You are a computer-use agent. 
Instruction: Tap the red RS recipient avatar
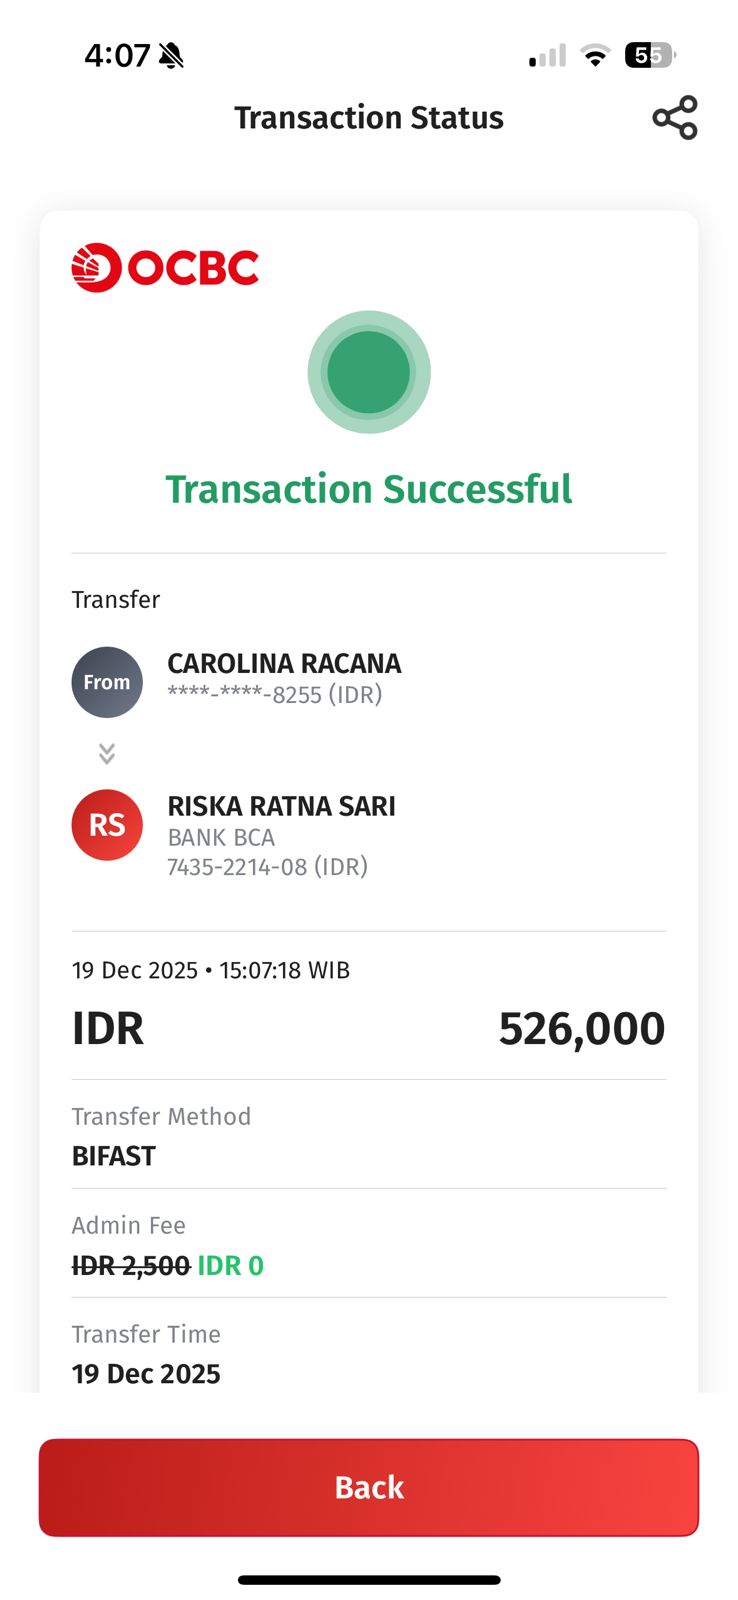click(x=107, y=825)
